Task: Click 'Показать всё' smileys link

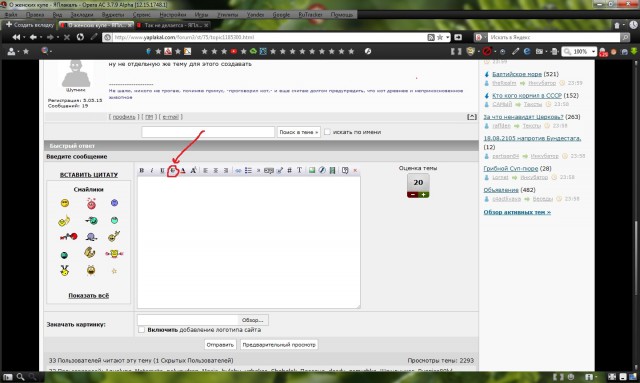Action: [x=89, y=295]
